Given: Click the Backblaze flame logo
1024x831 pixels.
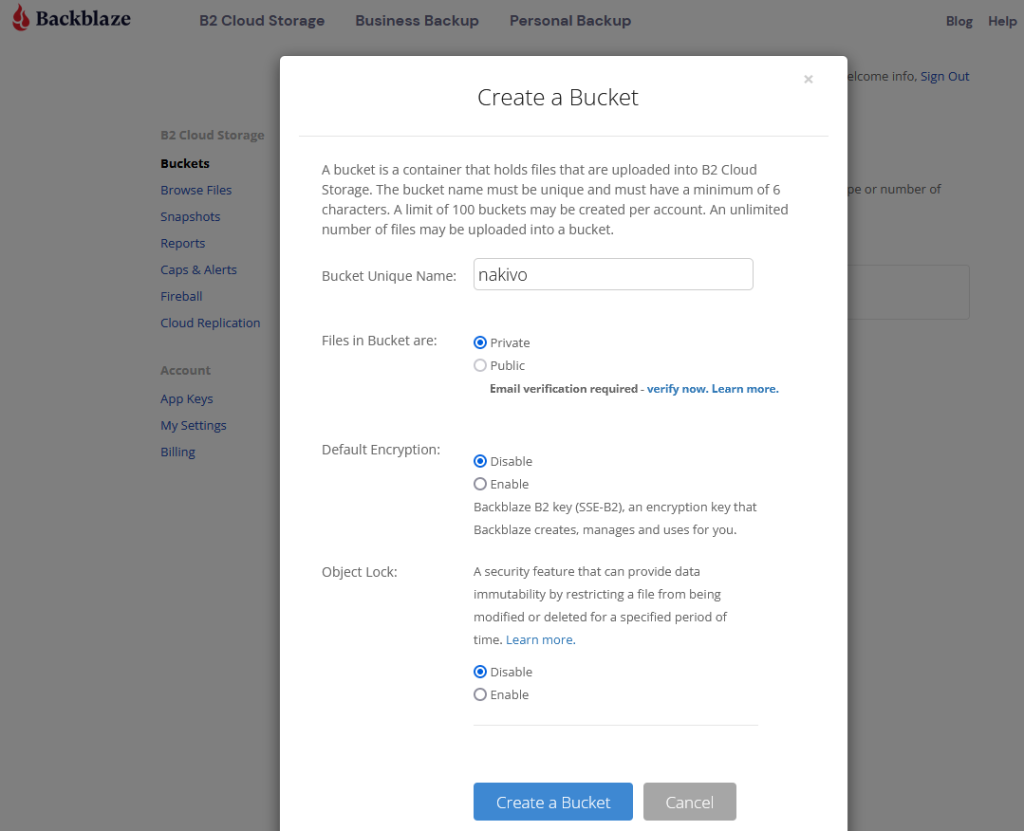Looking at the screenshot, I should pyautogui.click(x=21, y=18).
